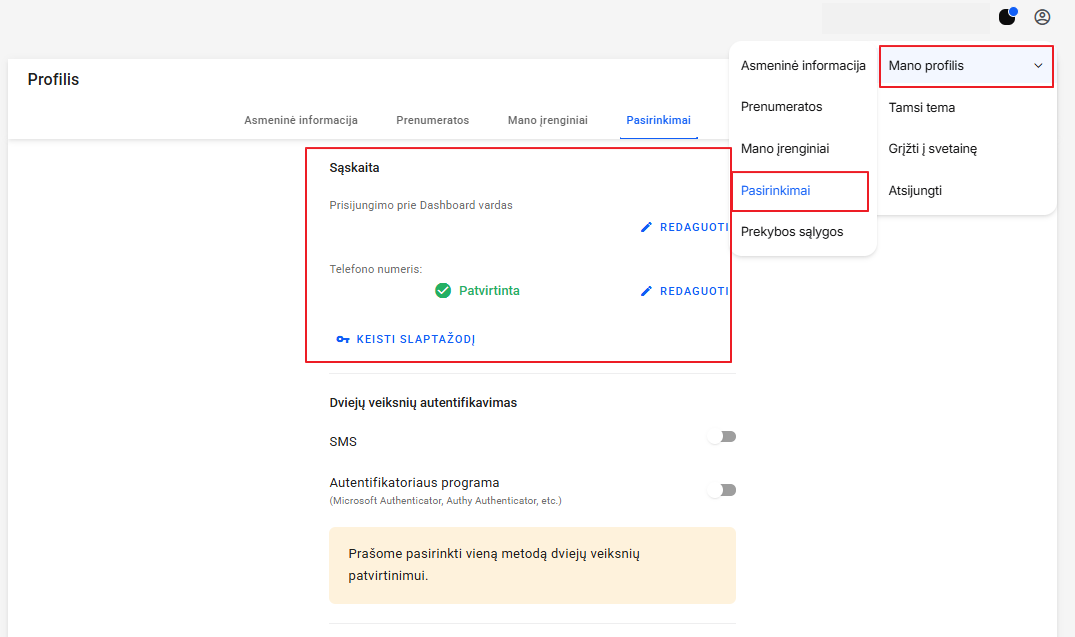Choose Mano įrenginiai in dropdown menu
The image size is (1075, 637).
[x=785, y=149]
